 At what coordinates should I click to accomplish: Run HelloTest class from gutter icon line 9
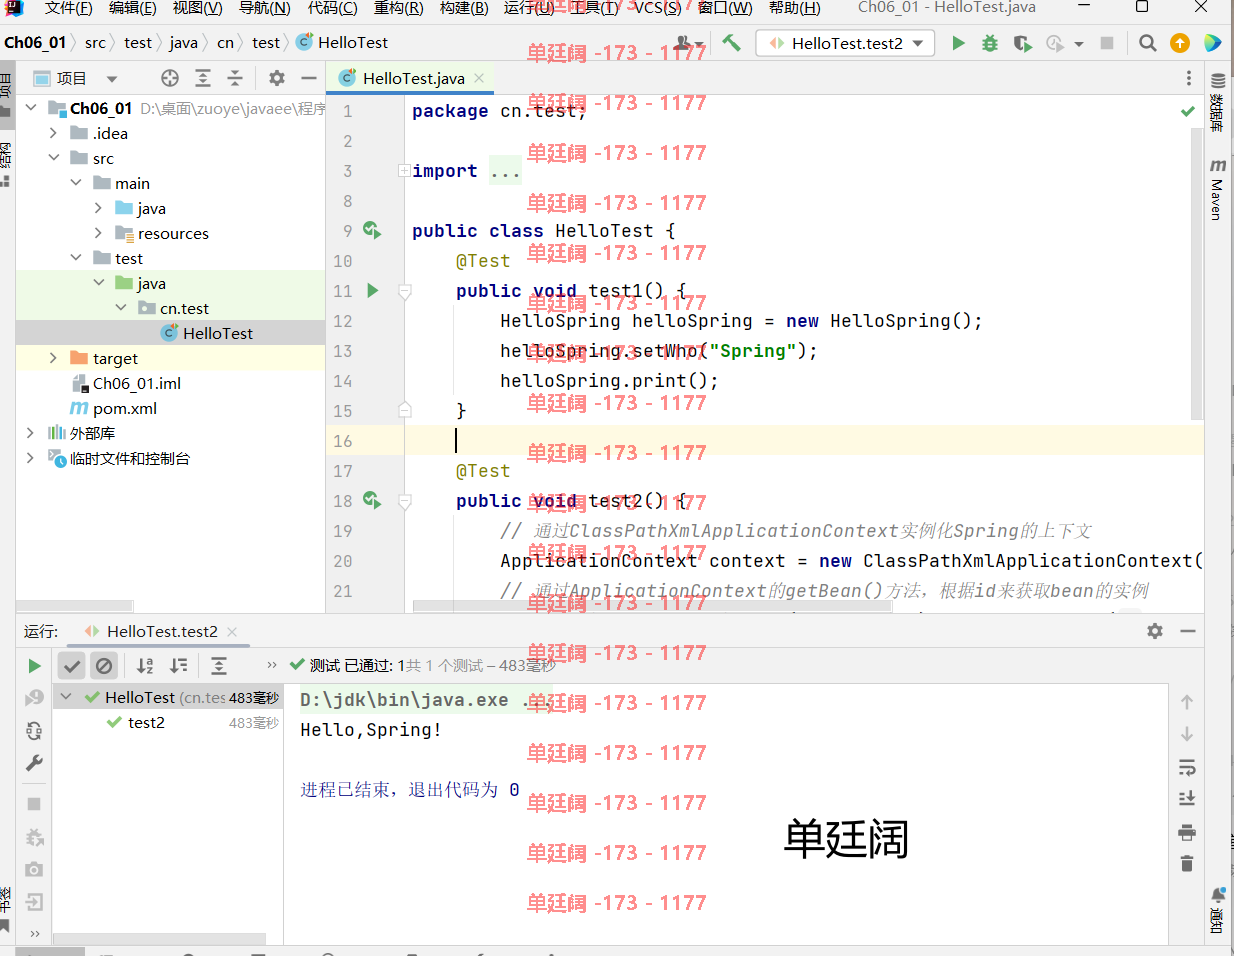pyautogui.click(x=372, y=231)
